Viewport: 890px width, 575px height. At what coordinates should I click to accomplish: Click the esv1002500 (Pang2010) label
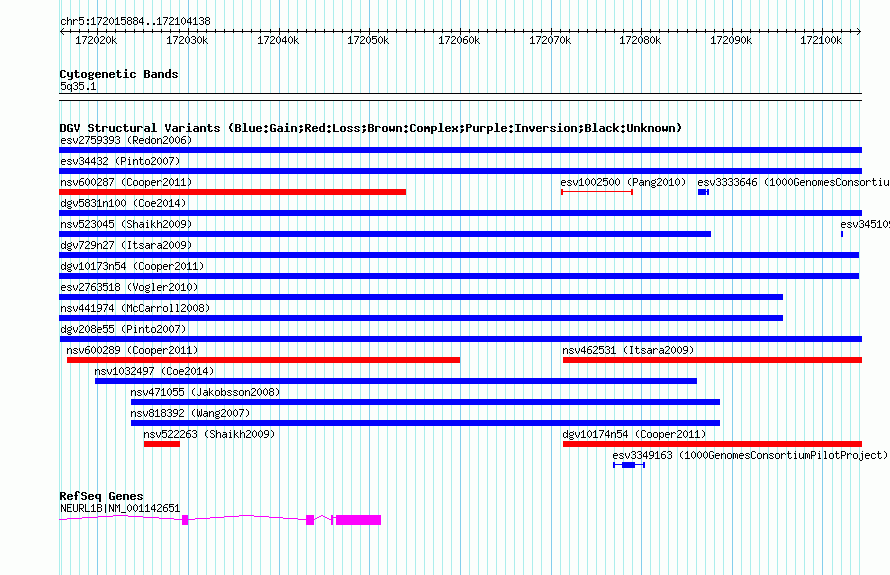tap(623, 182)
